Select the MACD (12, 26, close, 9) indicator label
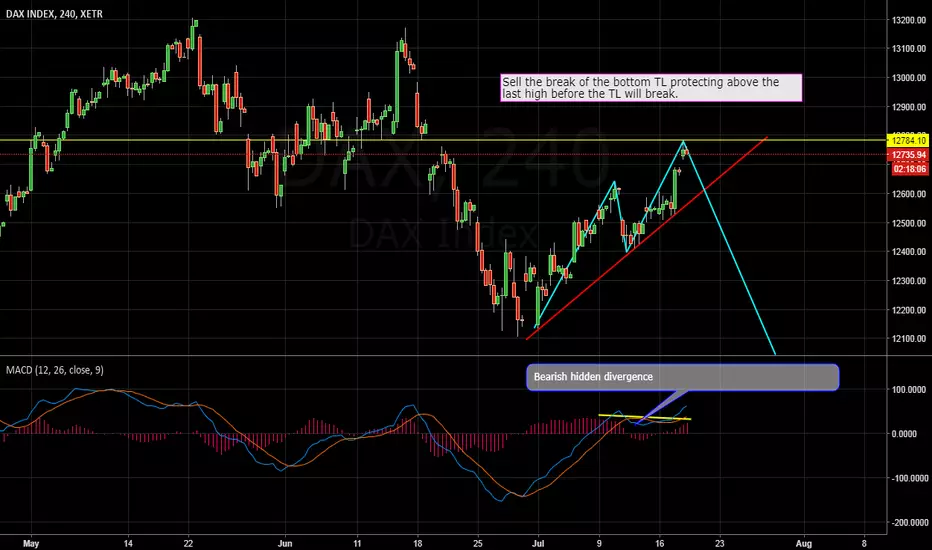The width and height of the screenshot is (932, 550). click(x=55, y=370)
